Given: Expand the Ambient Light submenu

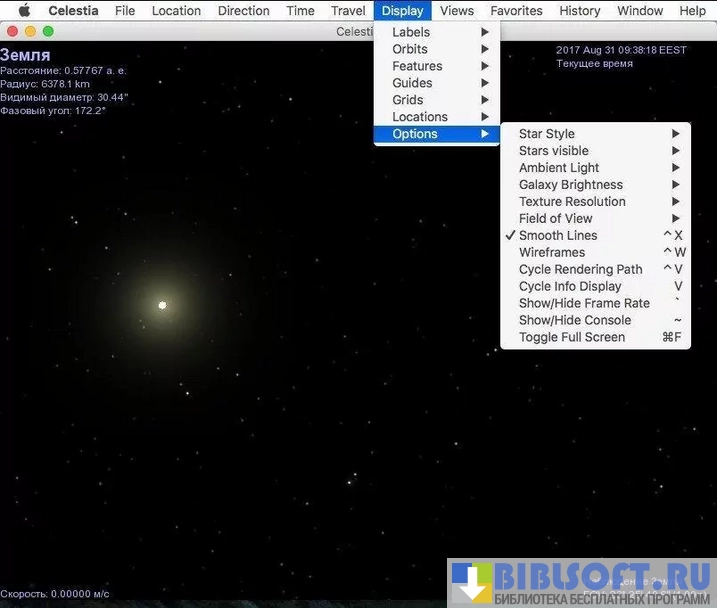Looking at the screenshot, I should tap(559, 167).
